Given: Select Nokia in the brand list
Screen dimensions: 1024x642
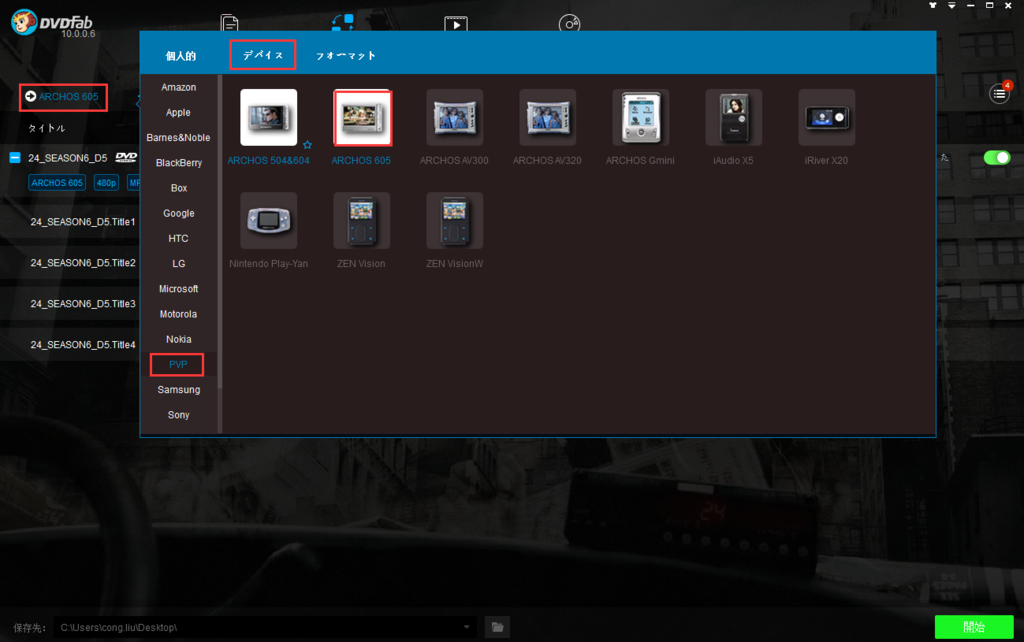Looking at the screenshot, I should point(178,339).
